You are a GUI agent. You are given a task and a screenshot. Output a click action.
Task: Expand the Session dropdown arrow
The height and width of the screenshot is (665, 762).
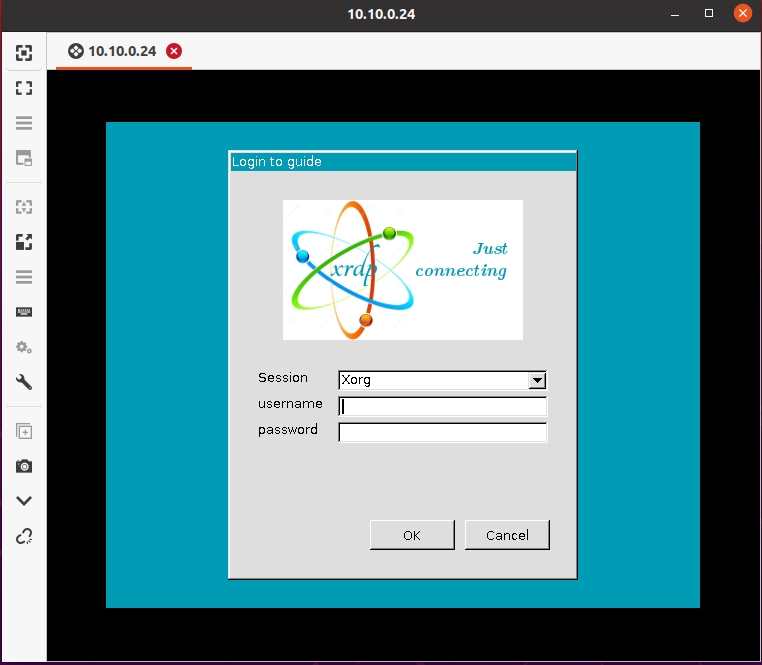click(x=537, y=380)
